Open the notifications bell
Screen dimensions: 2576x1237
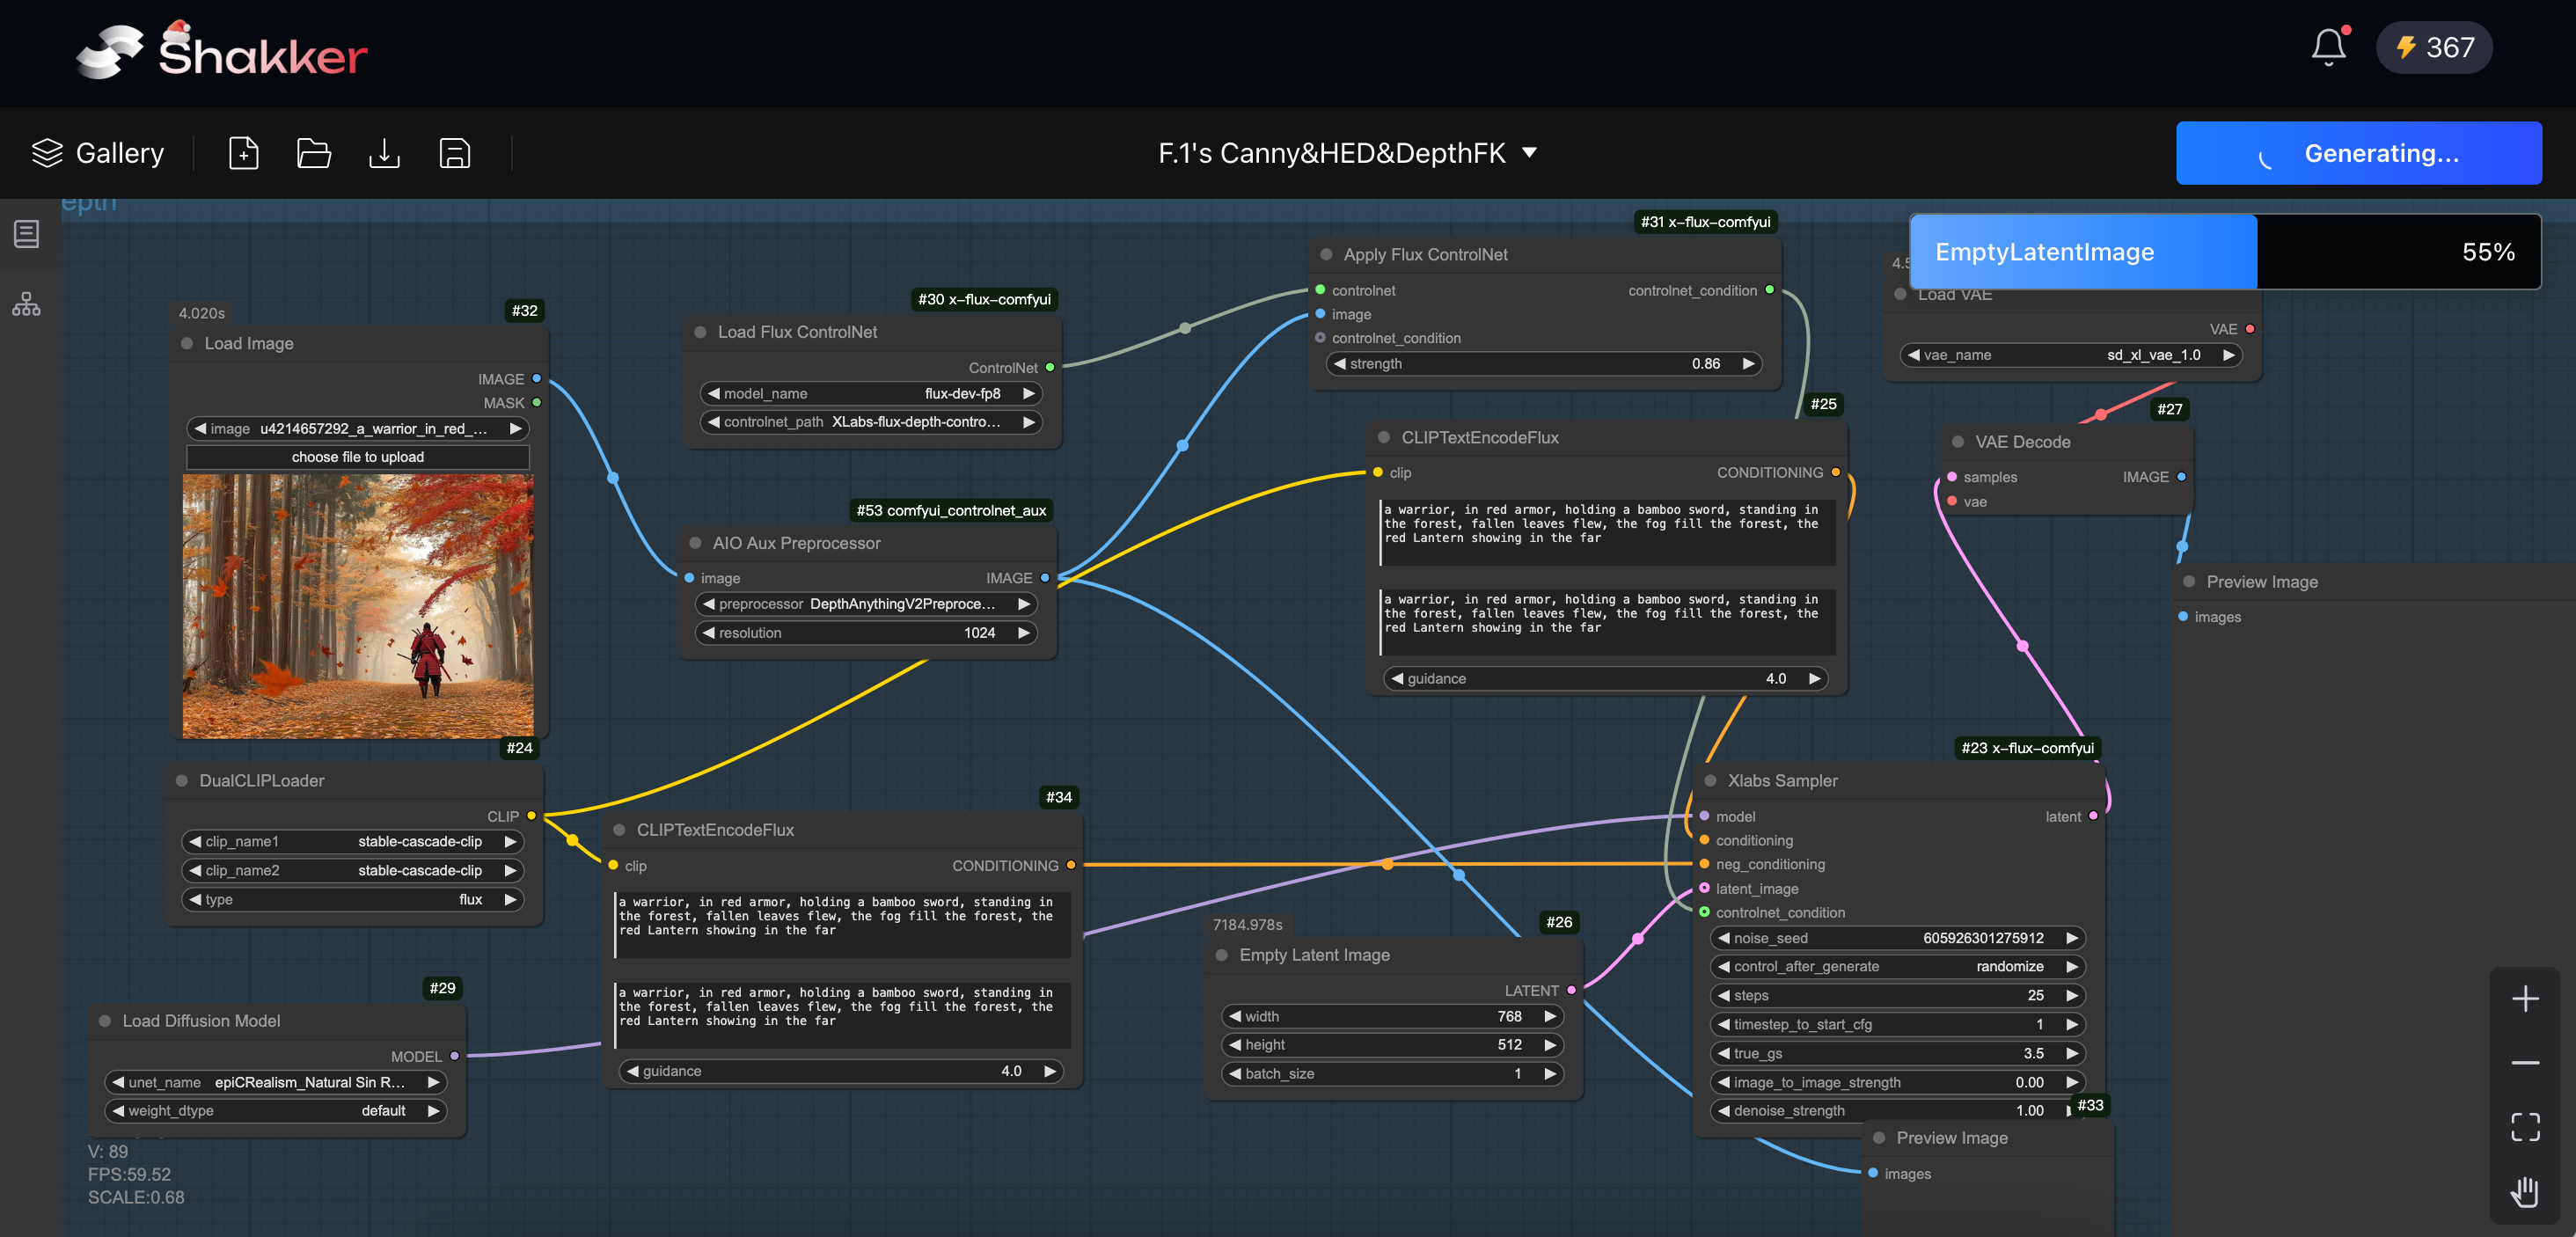point(2328,47)
